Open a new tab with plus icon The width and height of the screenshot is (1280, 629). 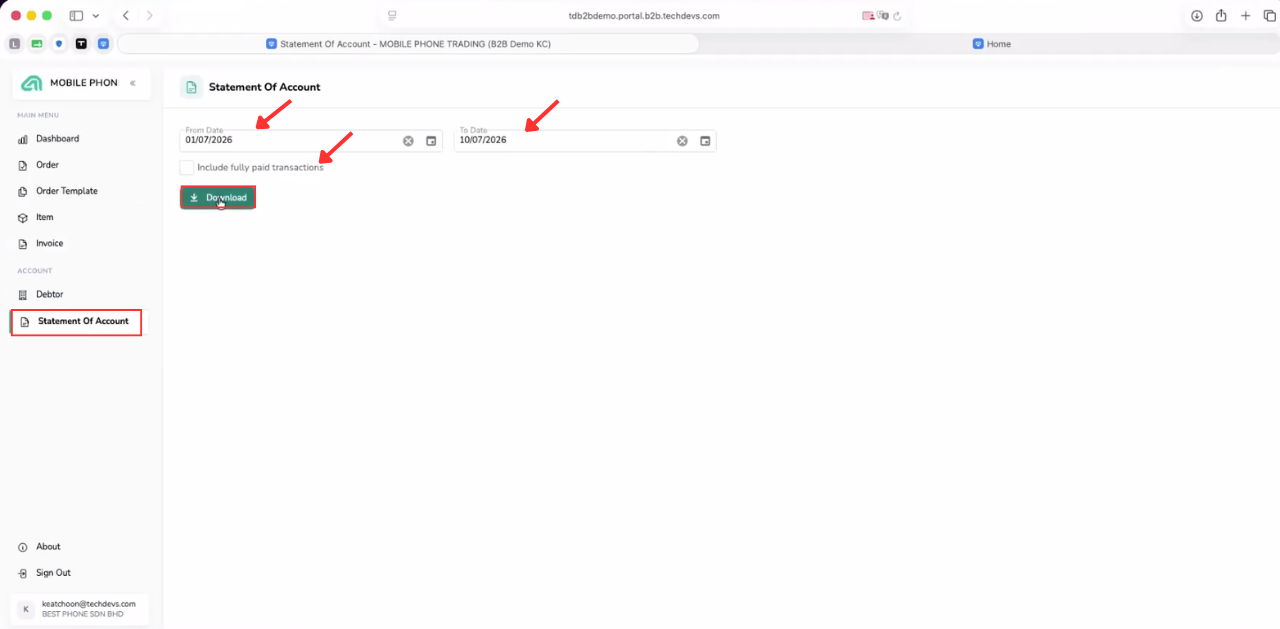pyautogui.click(x=1245, y=16)
